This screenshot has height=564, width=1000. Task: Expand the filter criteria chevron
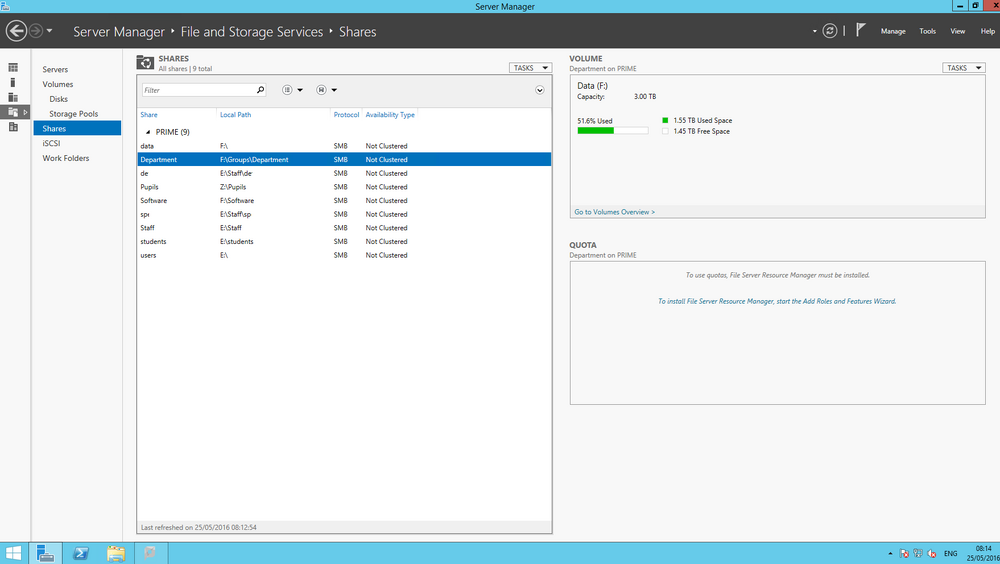[540, 90]
